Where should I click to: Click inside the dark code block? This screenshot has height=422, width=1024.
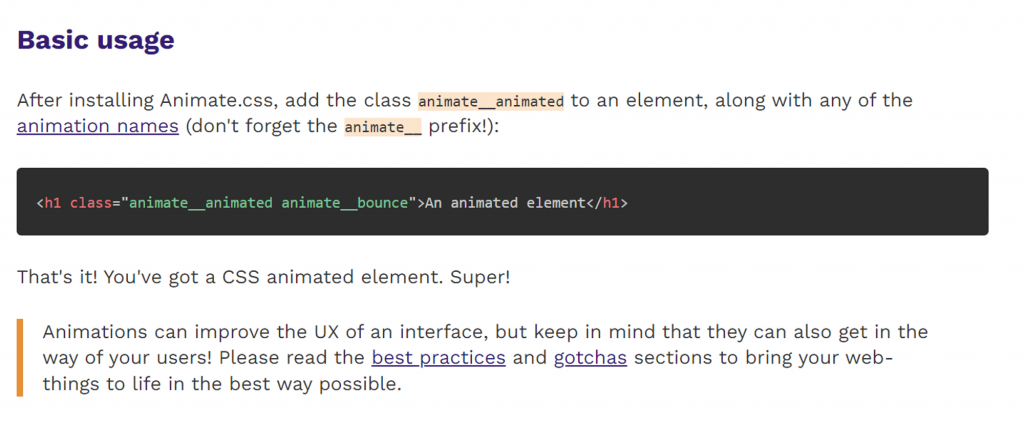click(x=800, y=202)
